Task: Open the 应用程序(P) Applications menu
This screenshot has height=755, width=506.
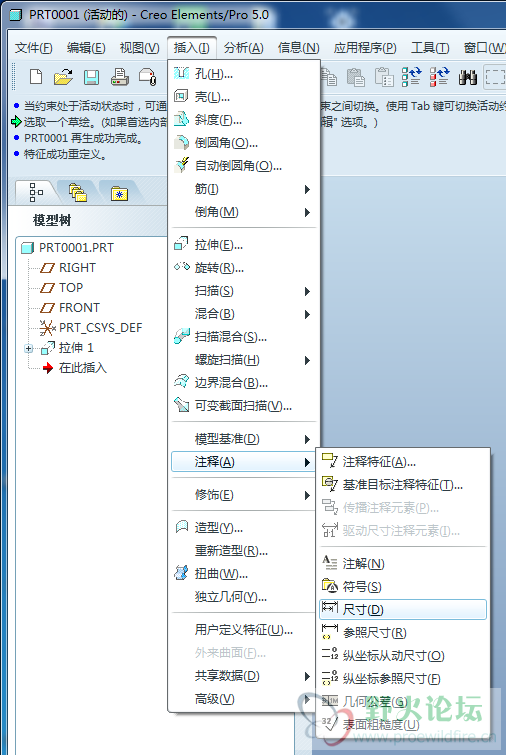Action: pos(365,48)
